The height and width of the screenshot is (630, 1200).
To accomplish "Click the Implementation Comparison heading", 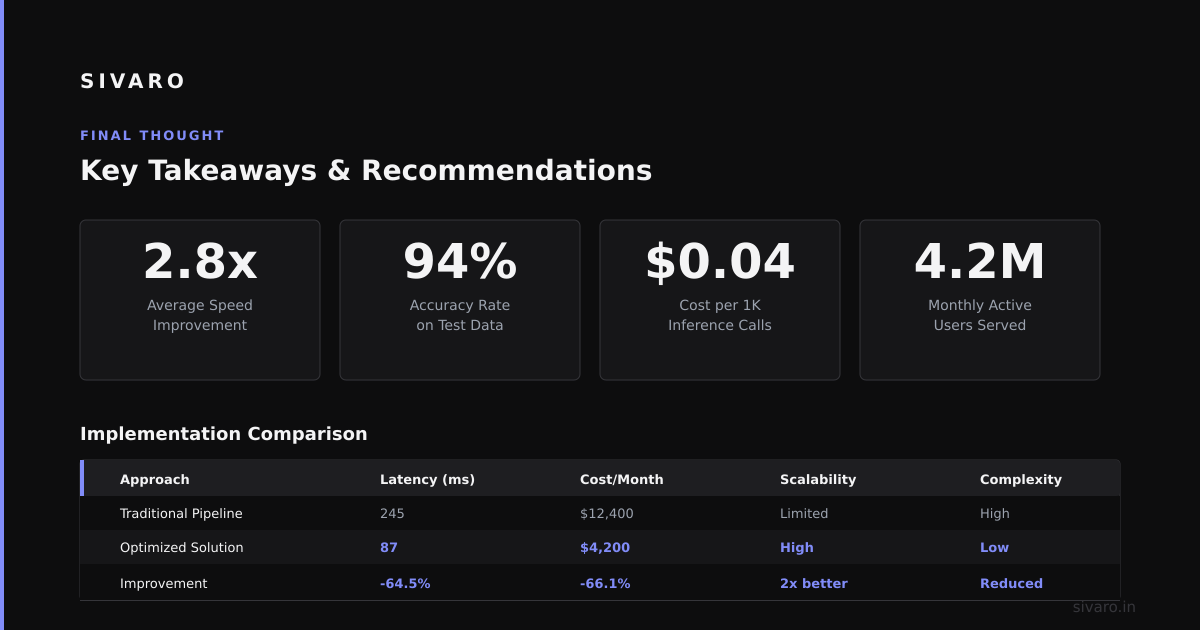I will pyautogui.click(x=224, y=434).
